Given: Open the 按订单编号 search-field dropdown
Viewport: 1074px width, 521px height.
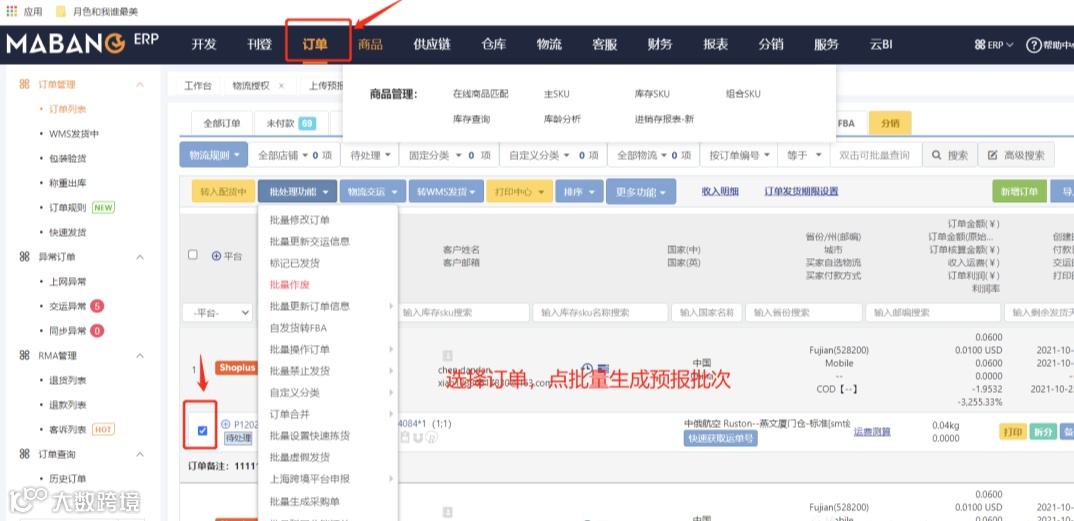Looking at the screenshot, I should tap(738, 155).
